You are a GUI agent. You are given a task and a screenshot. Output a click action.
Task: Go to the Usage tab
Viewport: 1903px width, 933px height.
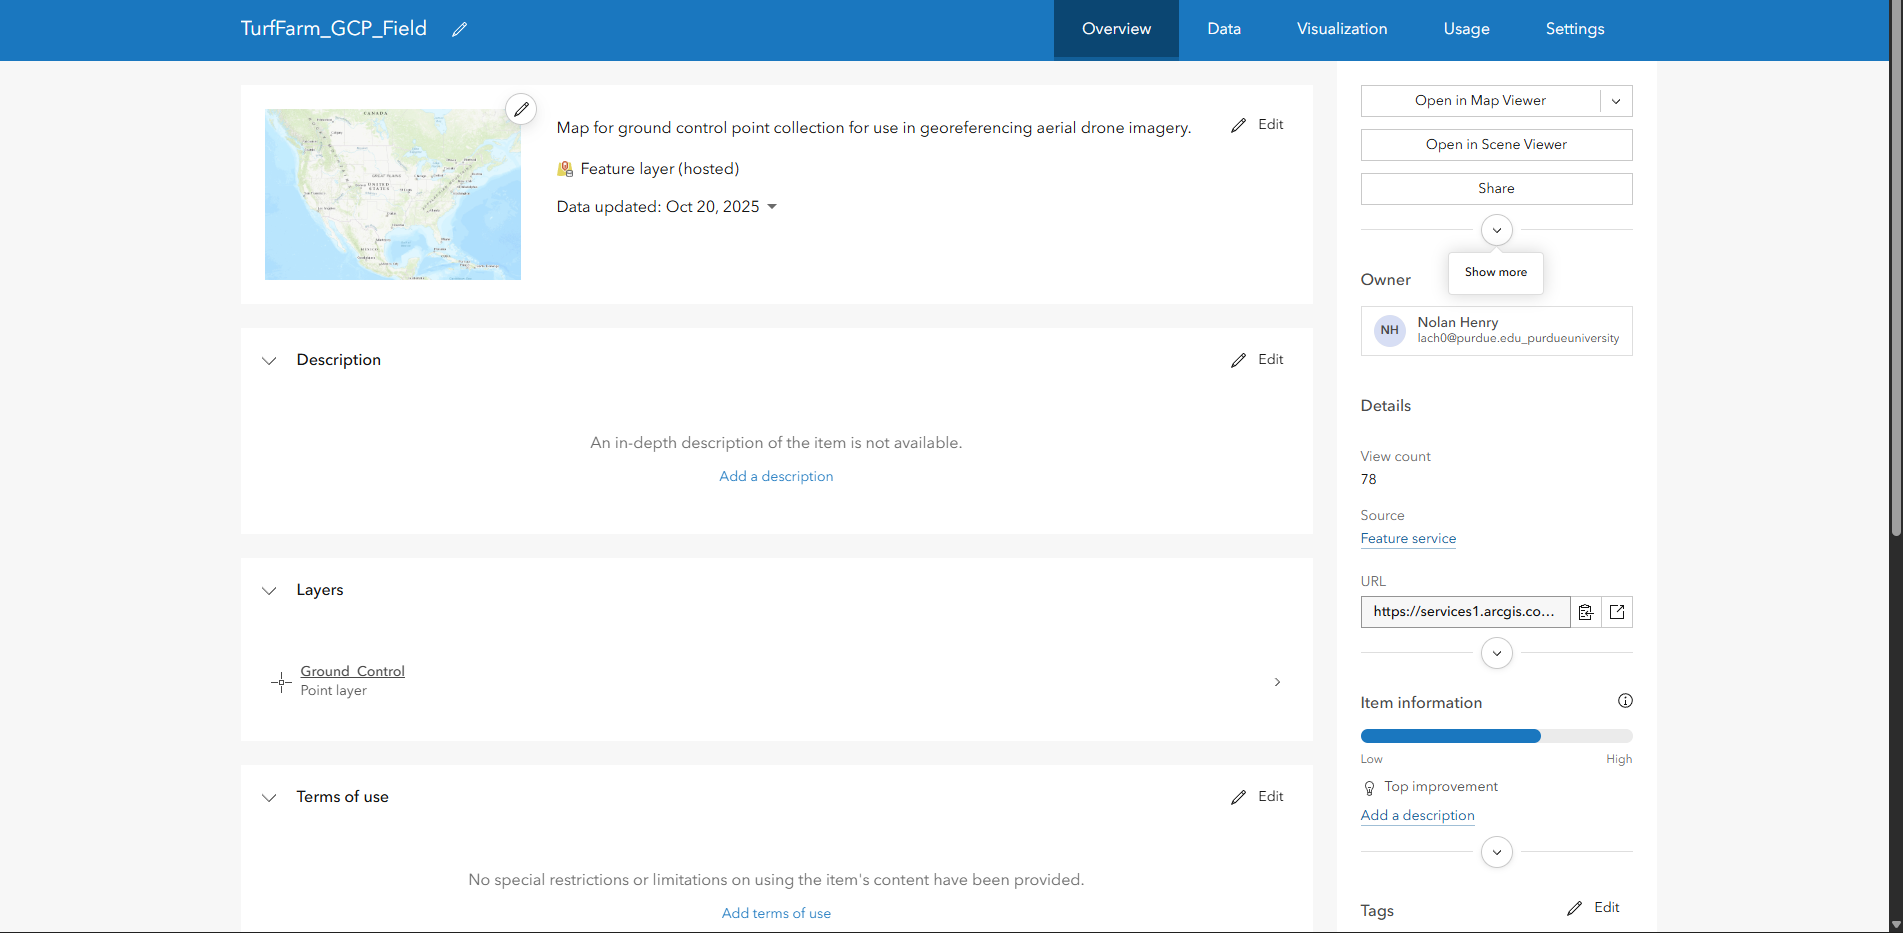1466,29
